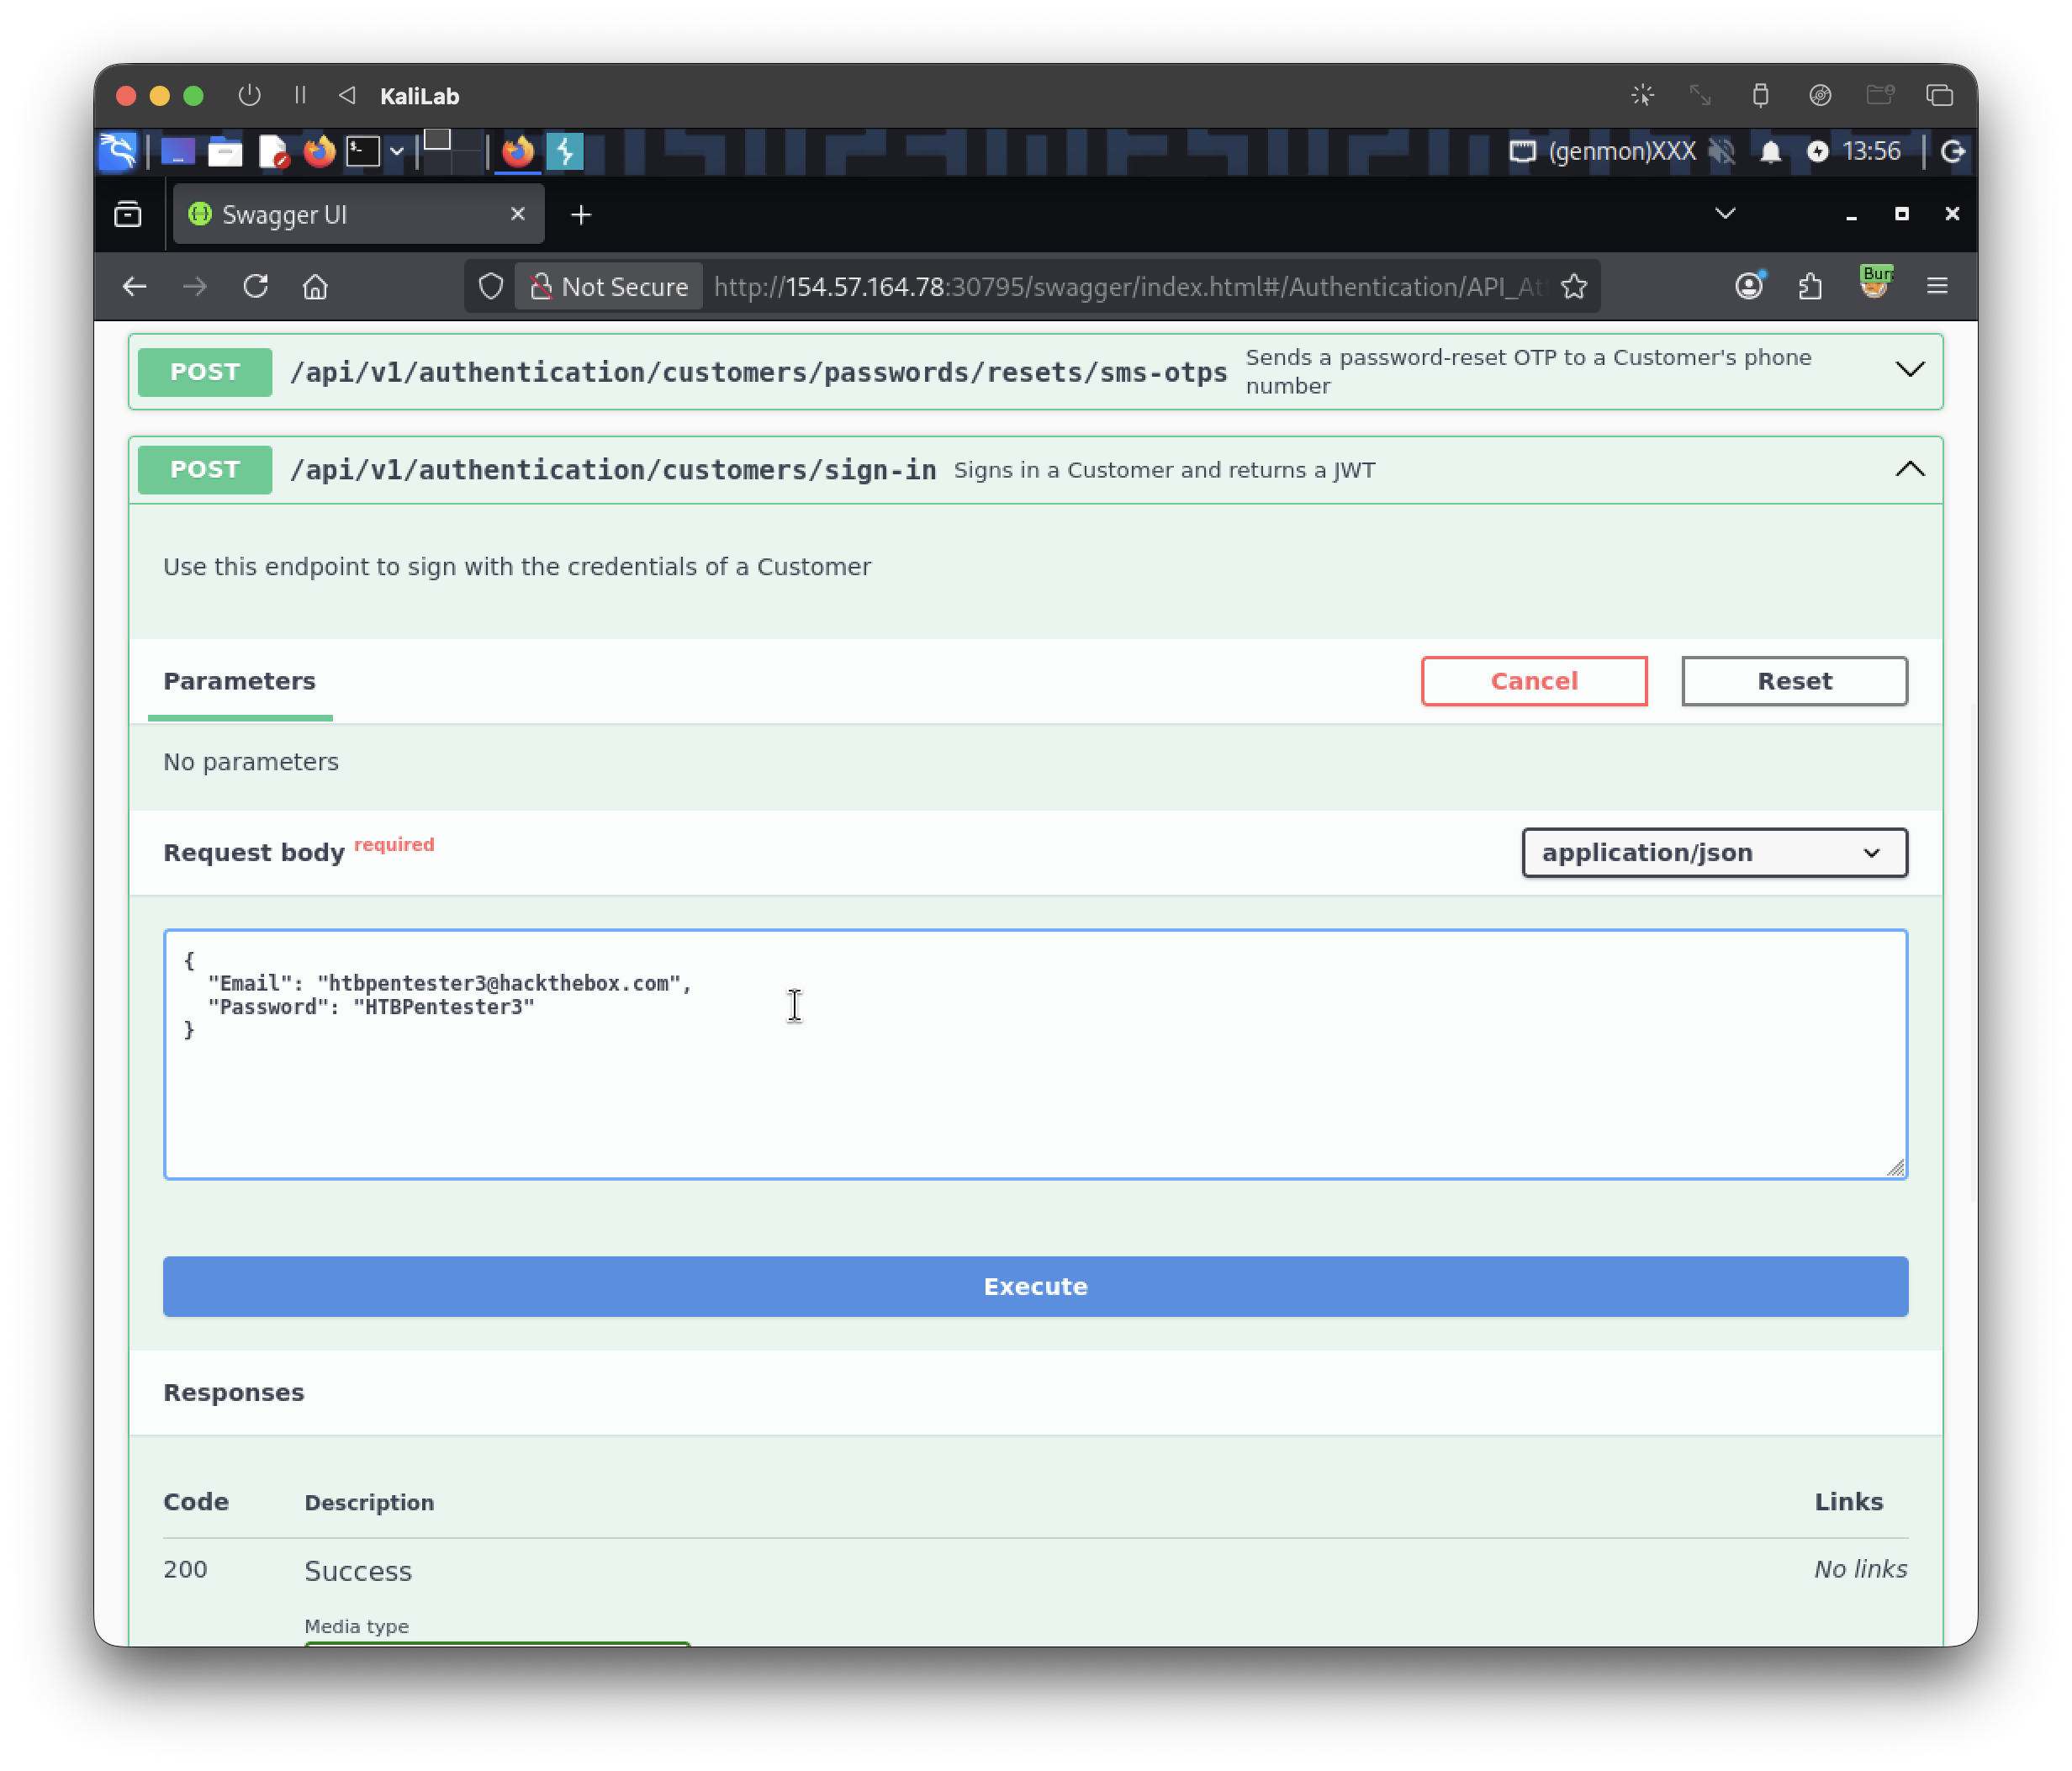
Task: Click the Reset button
Action: click(1794, 681)
